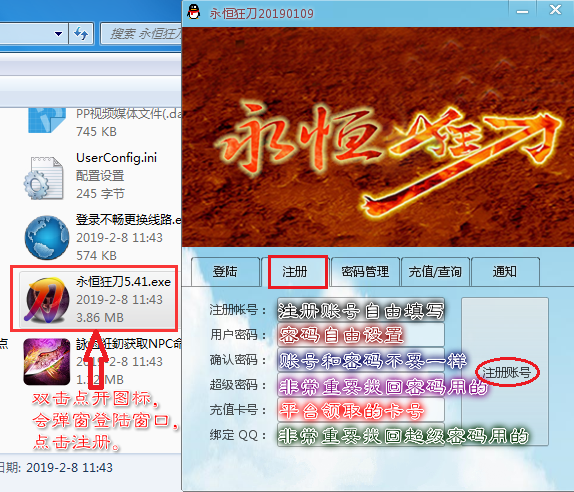The height and width of the screenshot is (492, 574).
Task: Click the 永恒狂刀5.41.exe file name
Action: [123, 282]
